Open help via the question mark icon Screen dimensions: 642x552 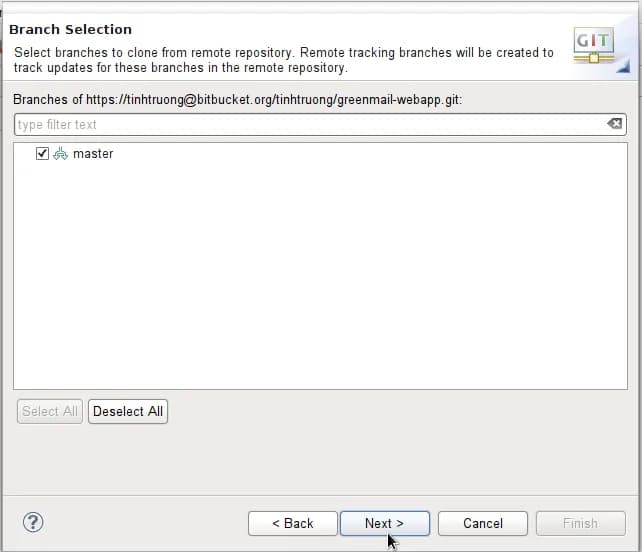[33, 522]
